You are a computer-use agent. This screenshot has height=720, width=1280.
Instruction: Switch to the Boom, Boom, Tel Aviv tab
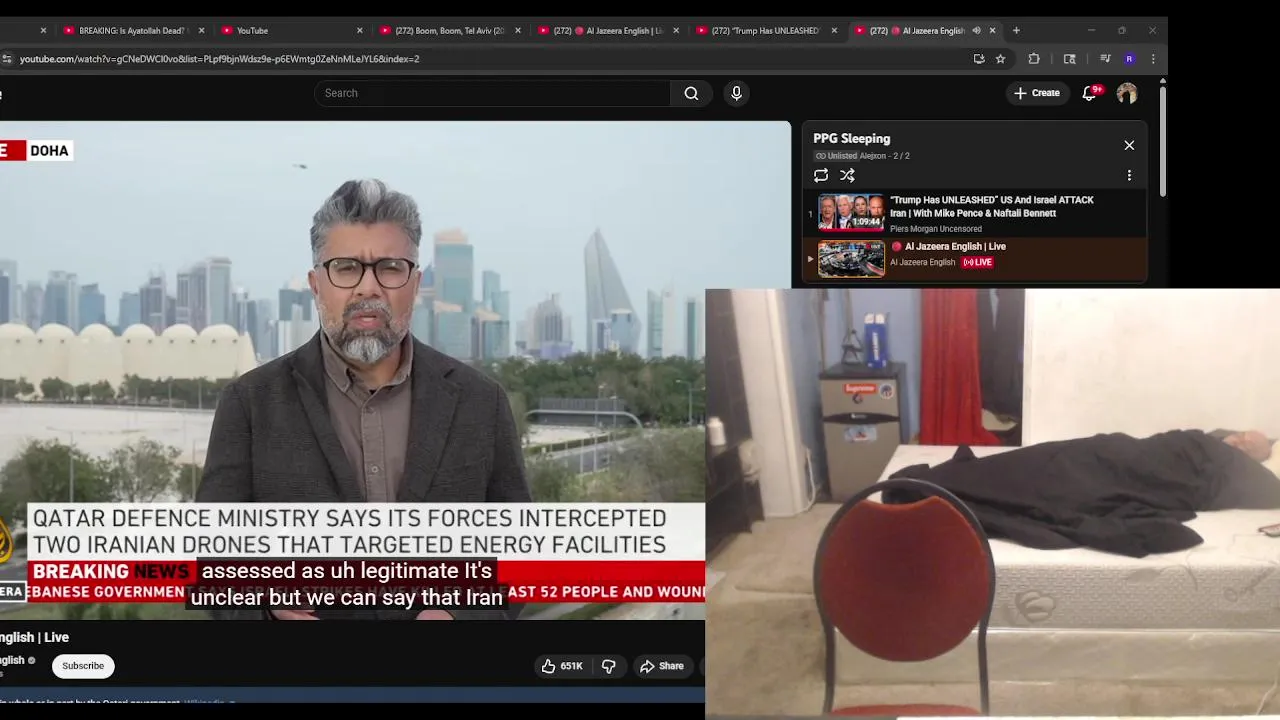pos(448,30)
